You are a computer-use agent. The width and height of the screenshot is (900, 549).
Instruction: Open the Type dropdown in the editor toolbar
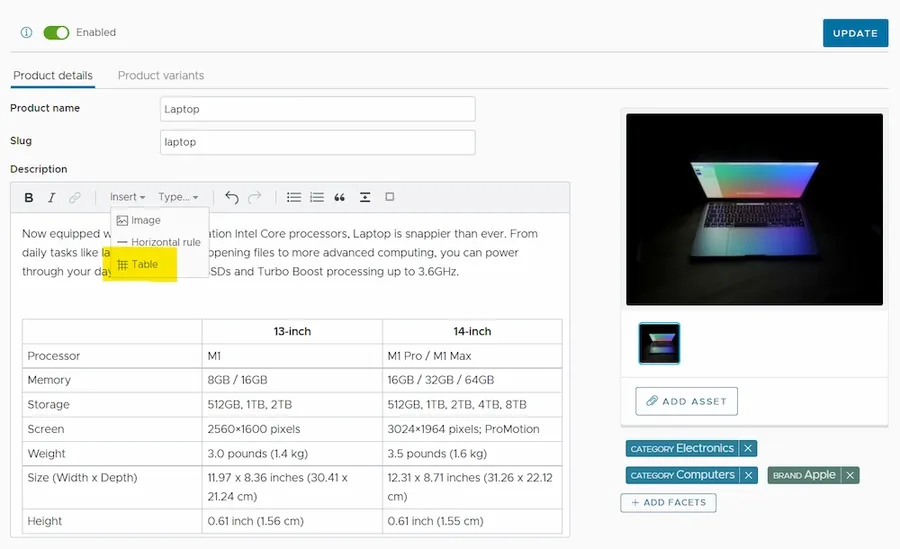click(x=178, y=198)
